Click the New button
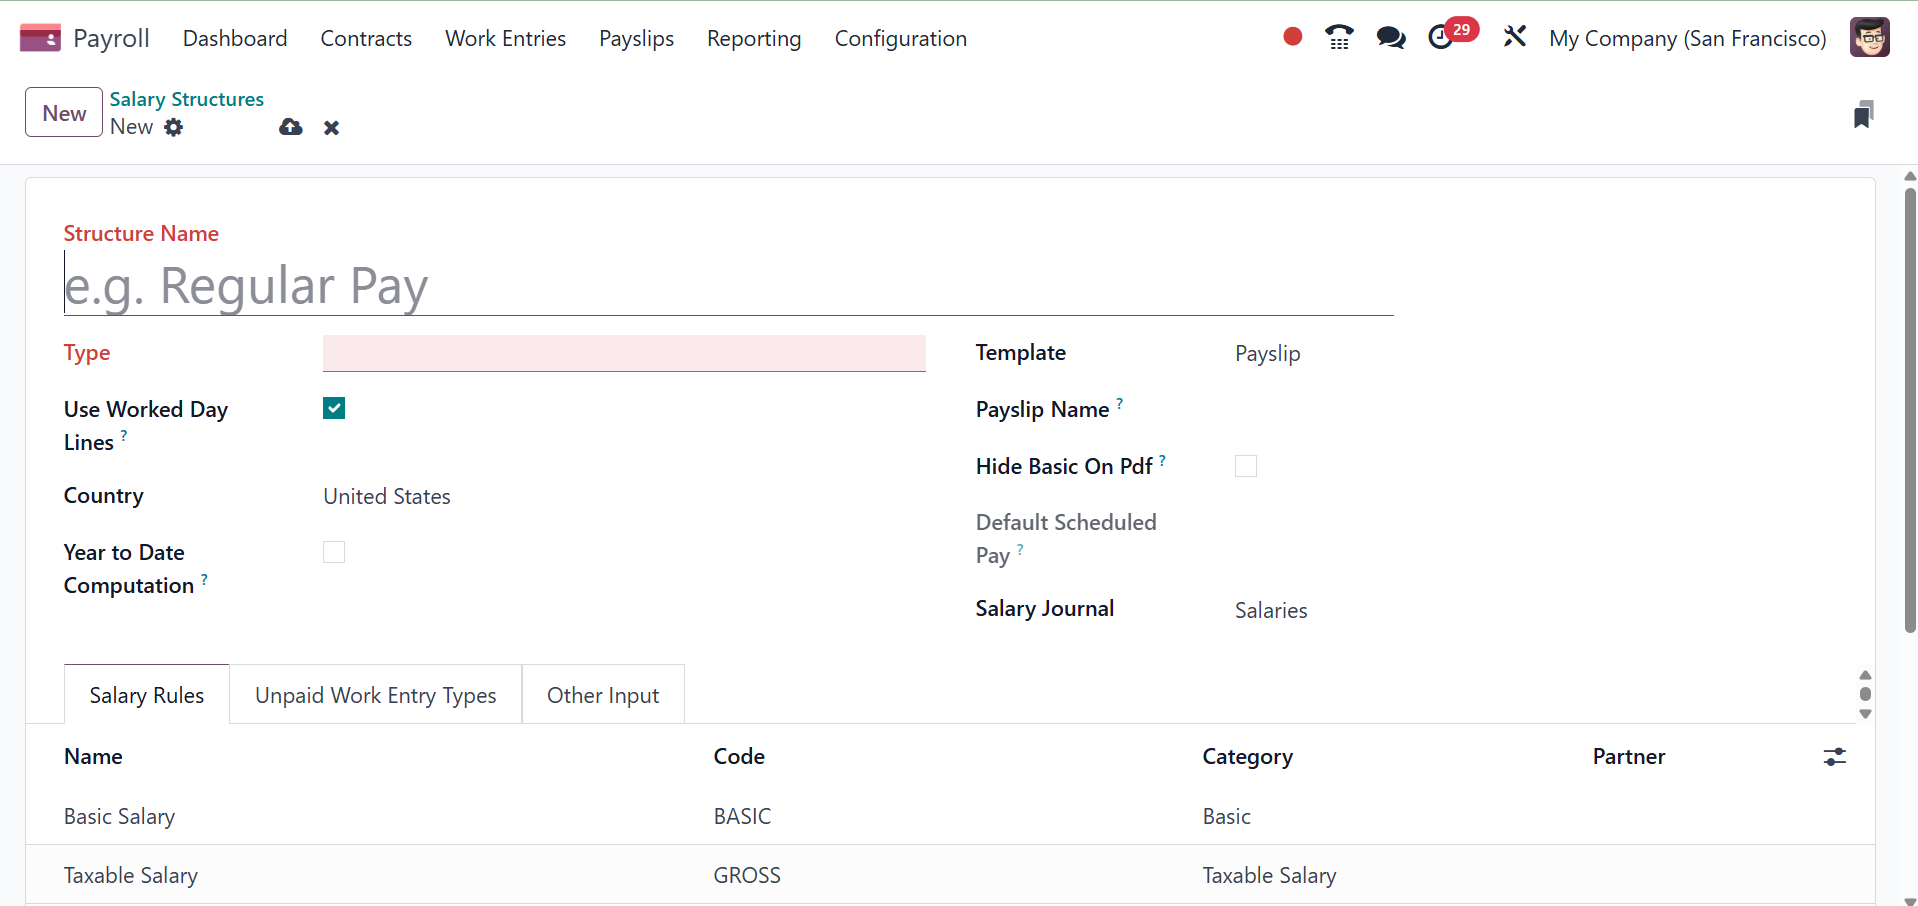This screenshot has height=906, width=1918. pyautogui.click(x=64, y=113)
